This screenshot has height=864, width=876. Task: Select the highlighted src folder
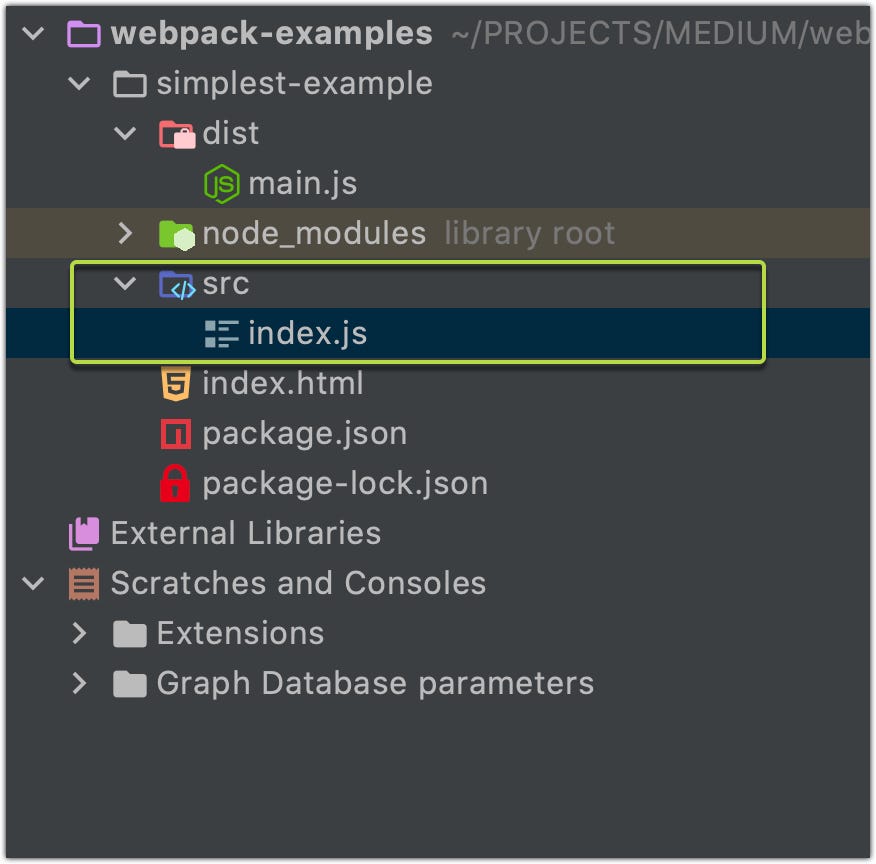(225, 284)
